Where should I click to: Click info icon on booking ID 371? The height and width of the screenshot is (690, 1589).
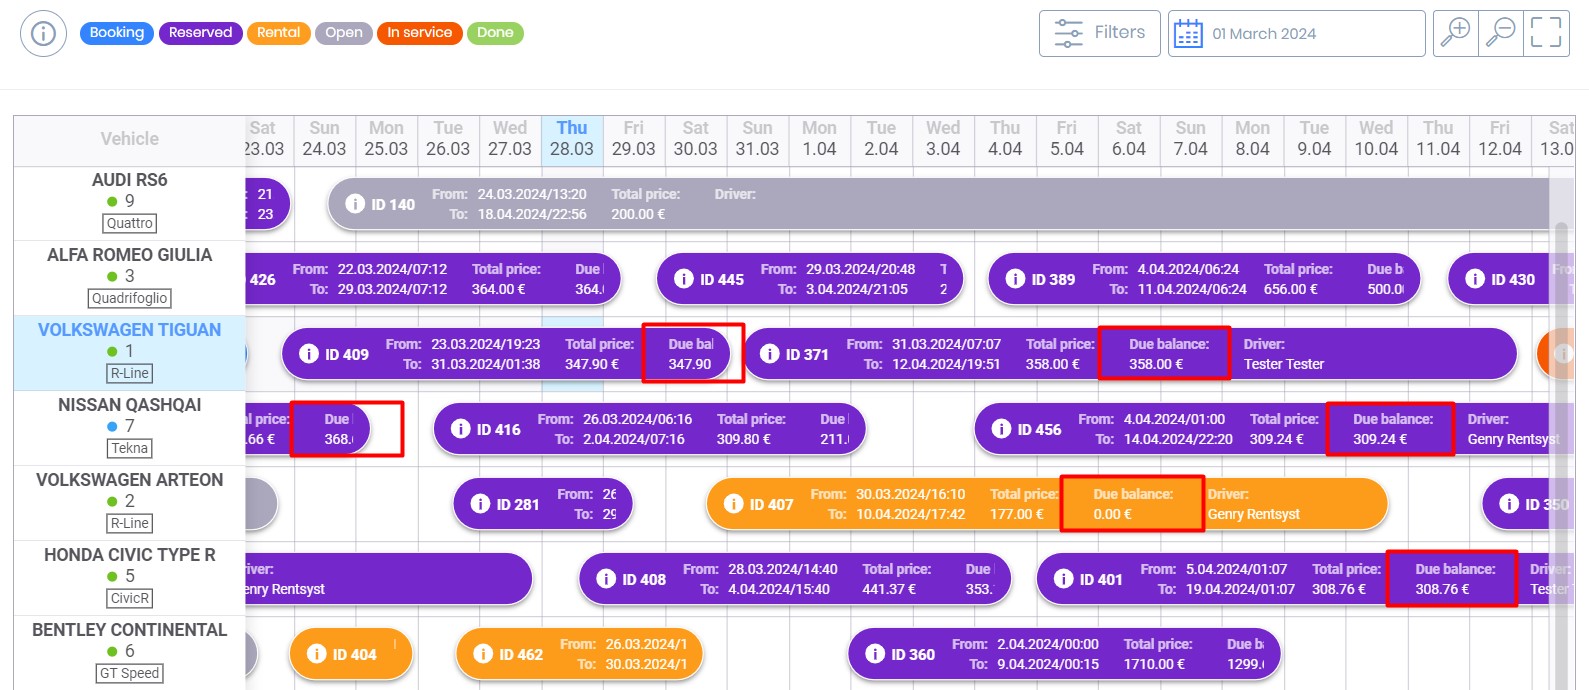(769, 354)
